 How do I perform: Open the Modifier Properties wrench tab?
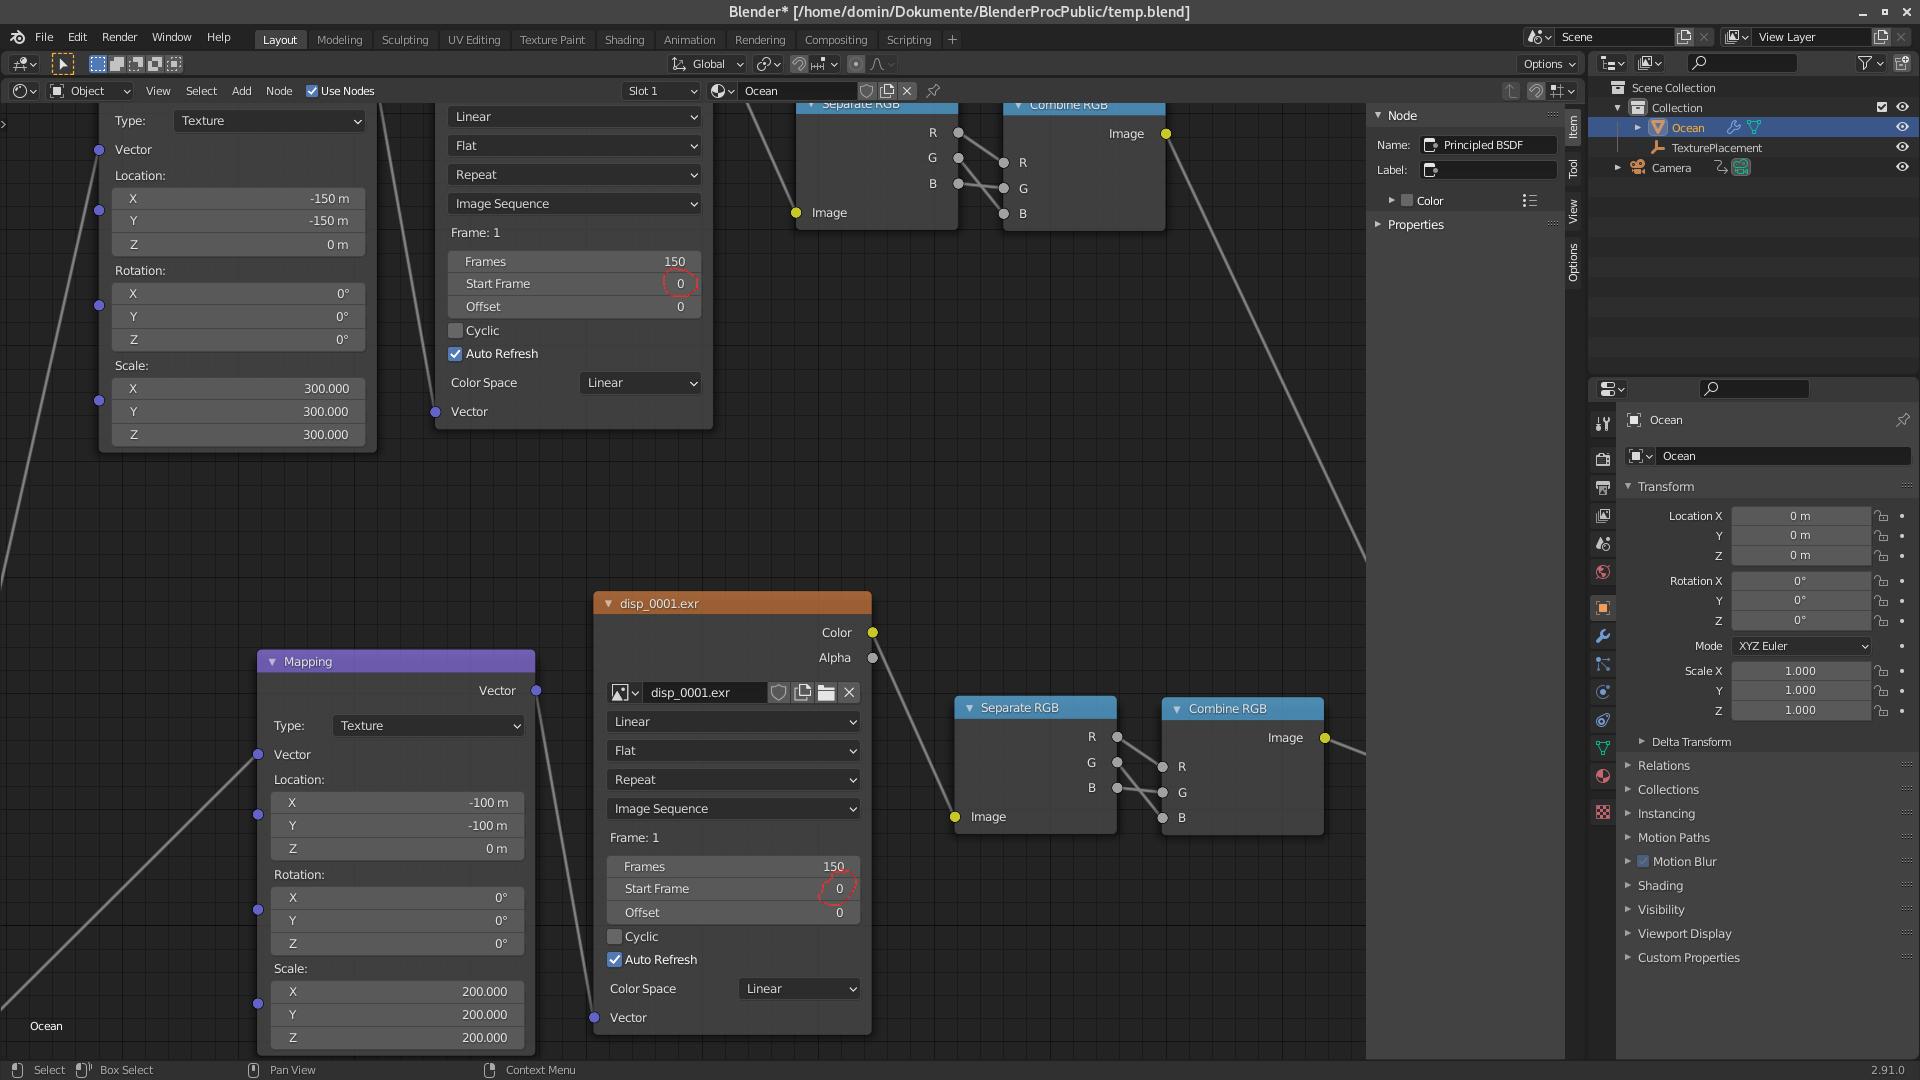[x=1602, y=636]
